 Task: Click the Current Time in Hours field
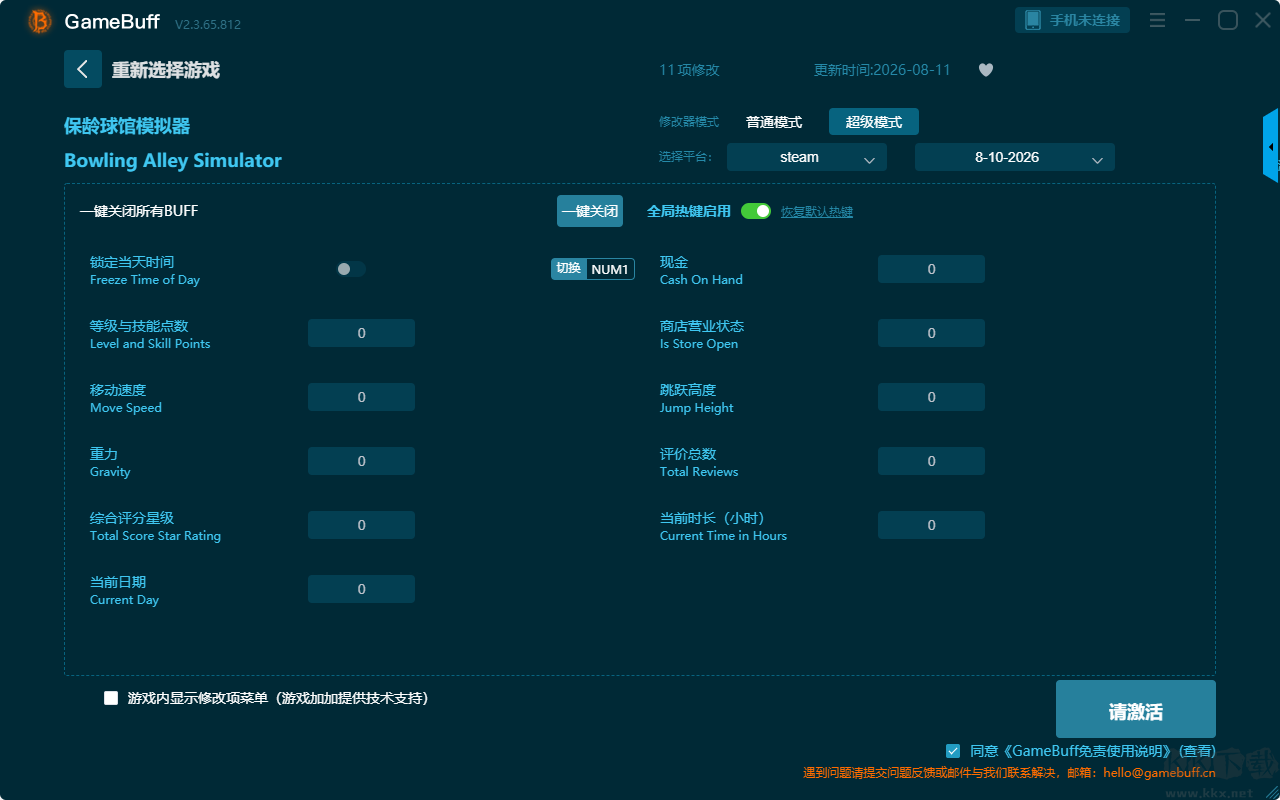click(x=932, y=525)
